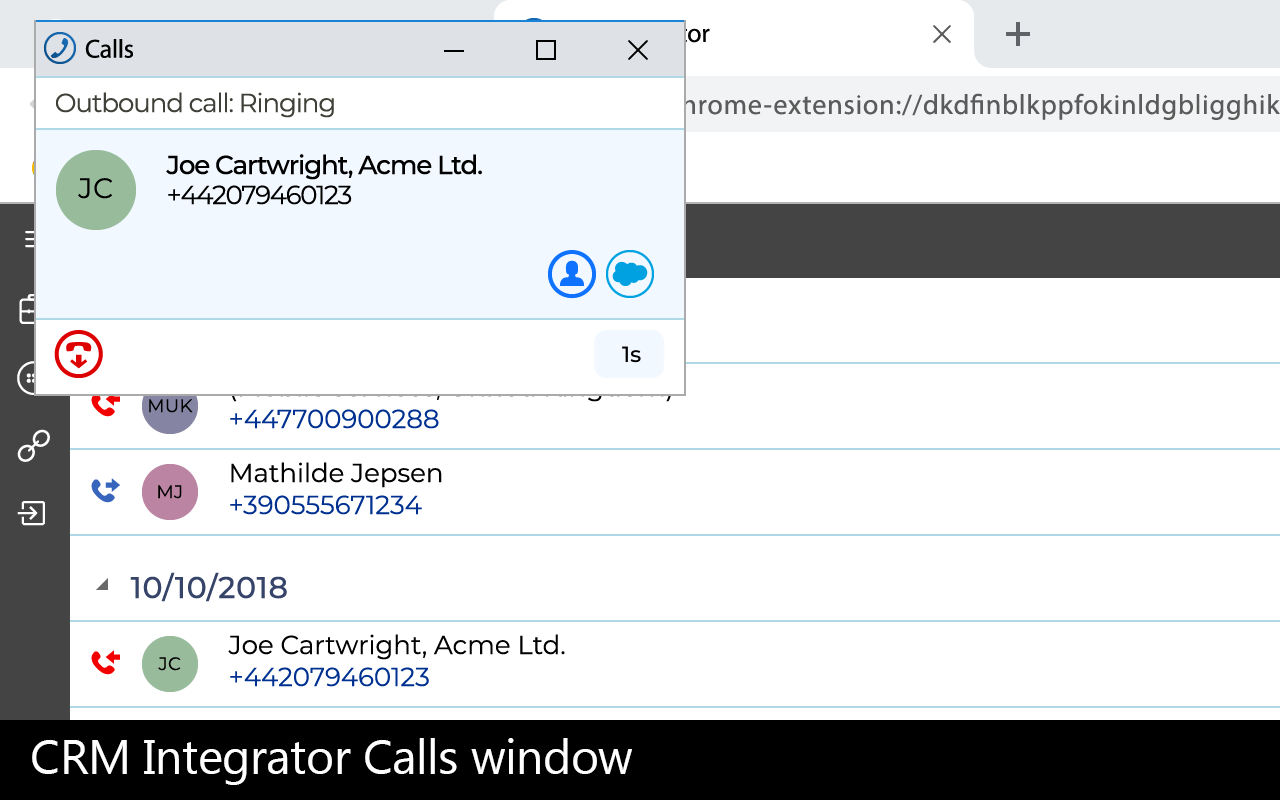
Task: Click the sign-out arrow icon in sidebar
Action: (32, 513)
